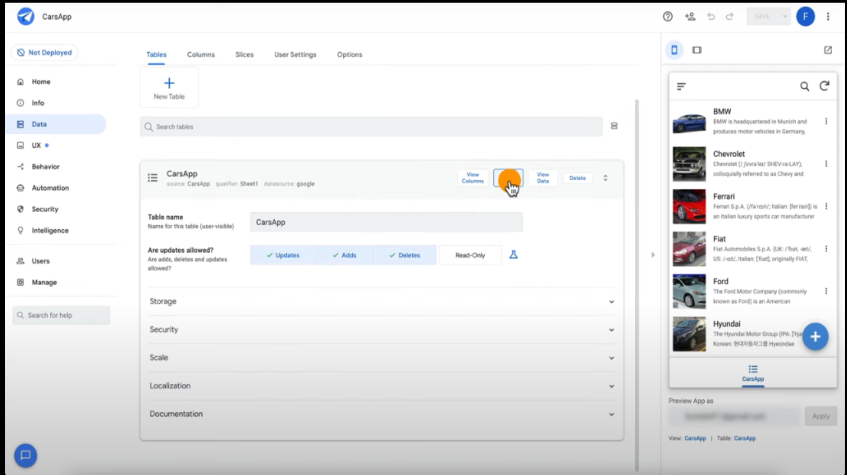Expand the Storage section
This screenshot has width=847, height=475.
(x=381, y=301)
